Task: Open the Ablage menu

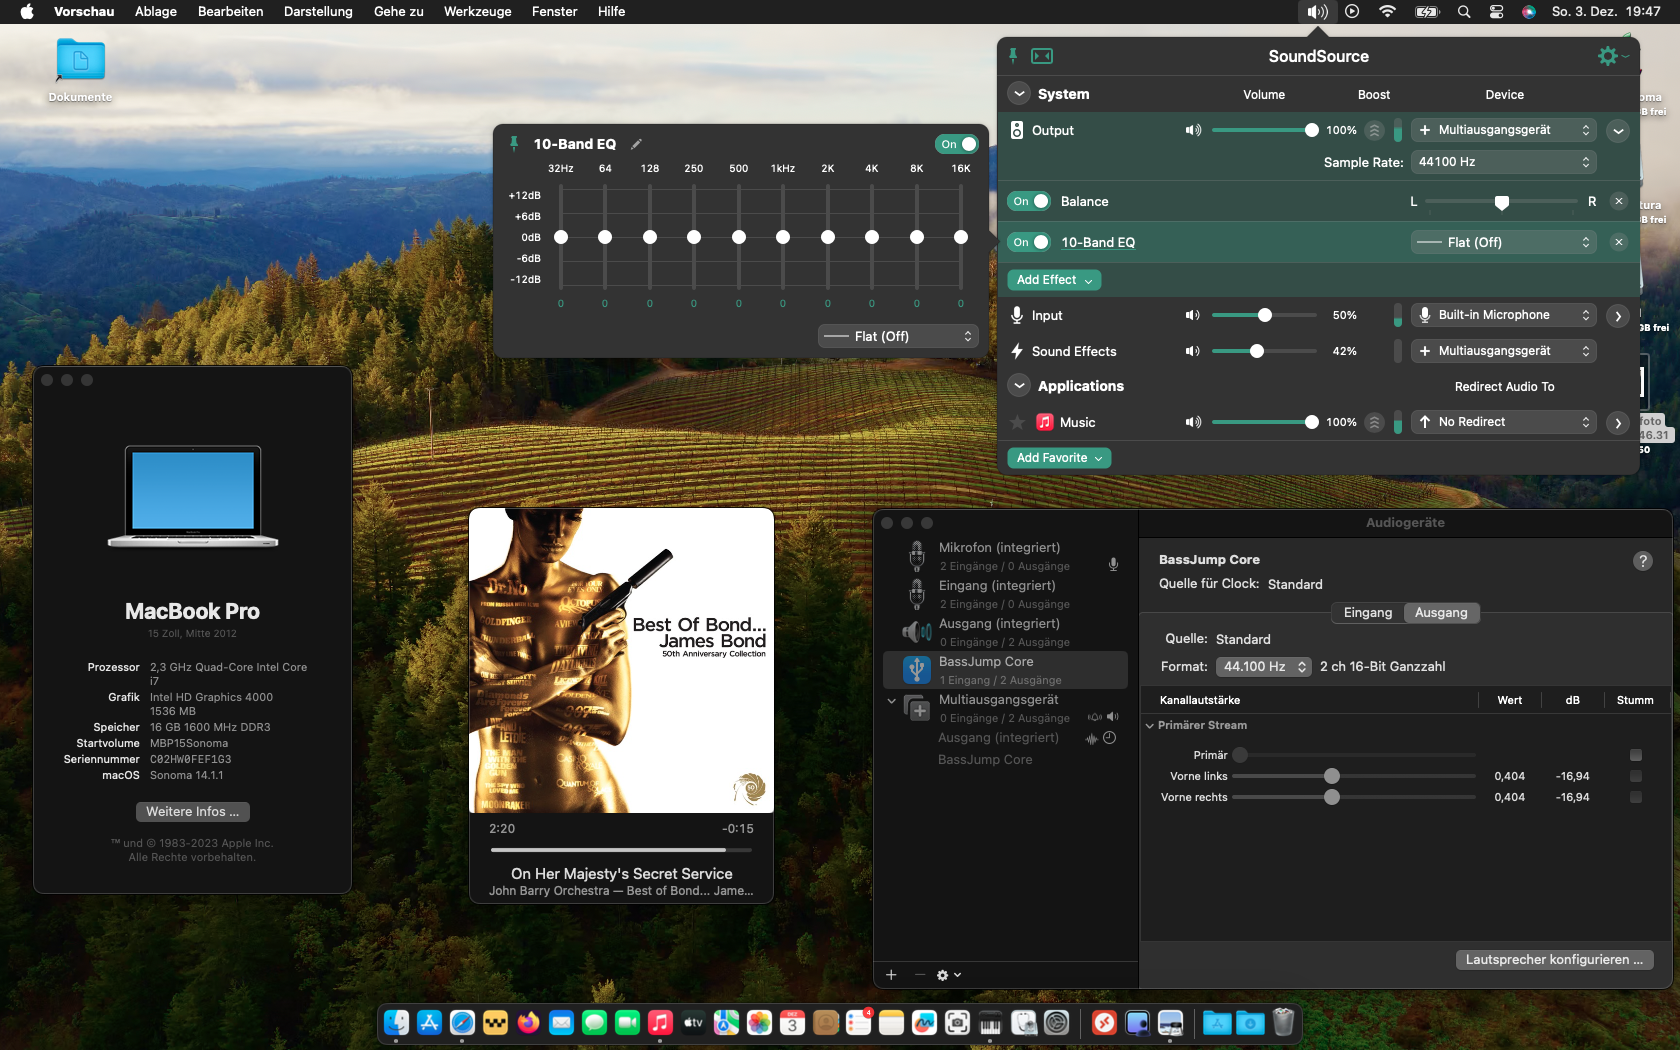Action: point(156,12)
